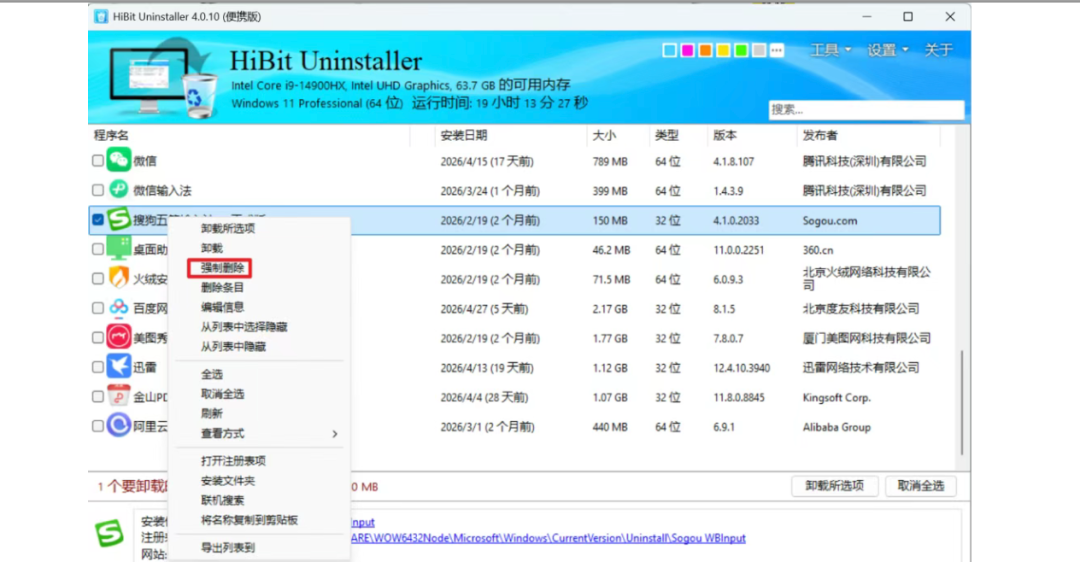Click the large Sogou icon in details panel
Screen dimensions: 1080x562
(x=110, y=534)
